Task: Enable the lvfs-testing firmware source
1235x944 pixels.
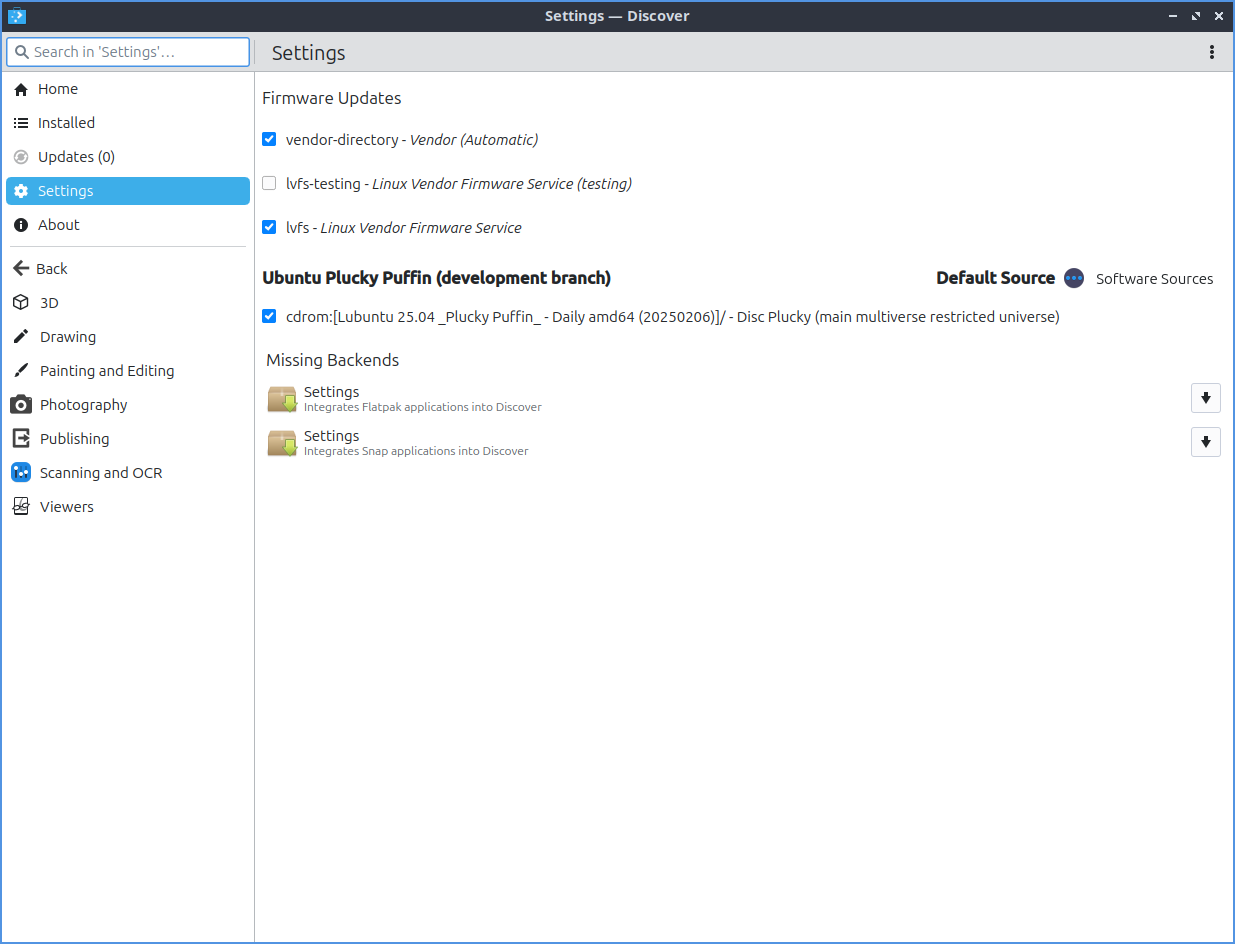Action: 269,184
